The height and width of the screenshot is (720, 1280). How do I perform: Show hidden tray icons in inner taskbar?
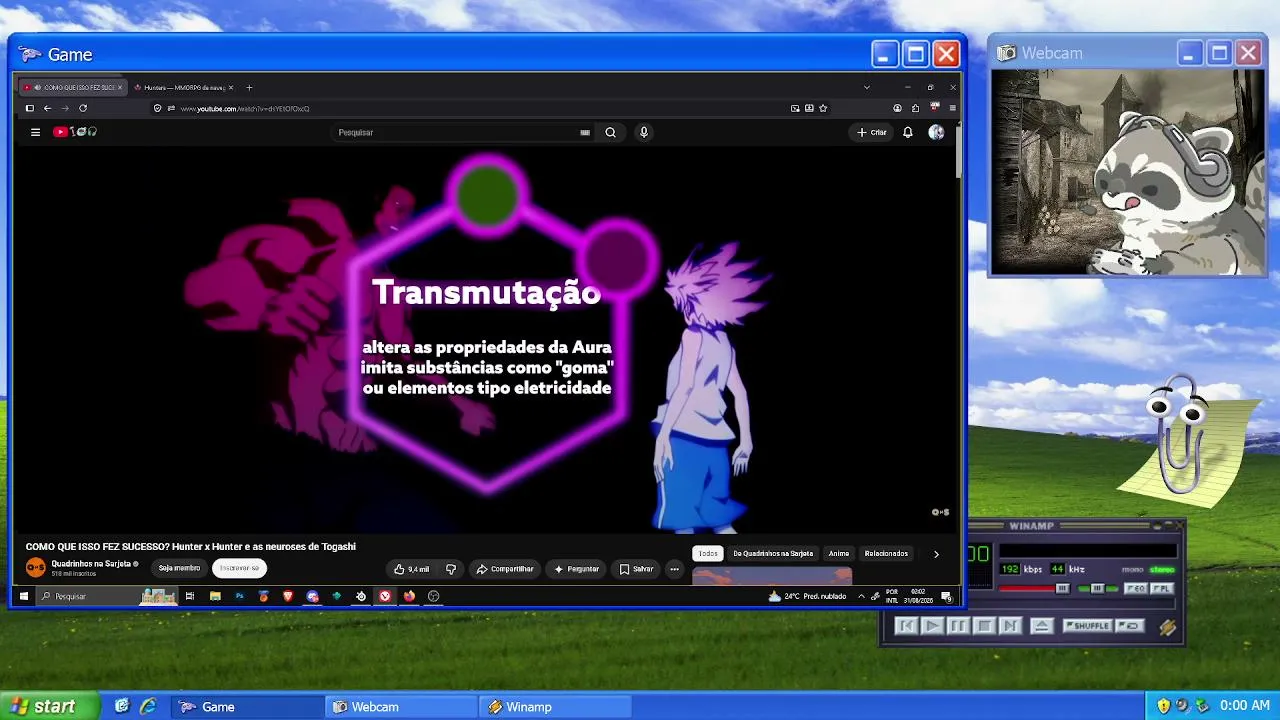pos(861,596)
